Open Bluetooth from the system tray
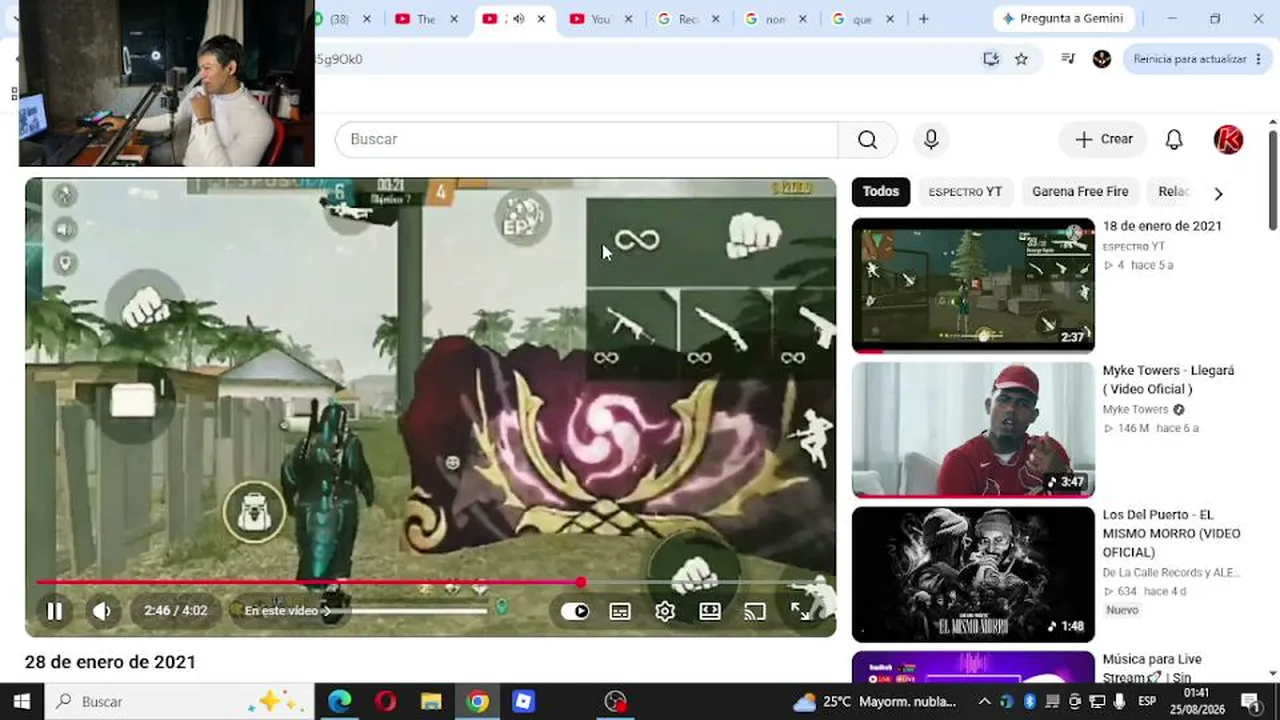This screenshot has height=720, width=1280. pos(1029,702)
